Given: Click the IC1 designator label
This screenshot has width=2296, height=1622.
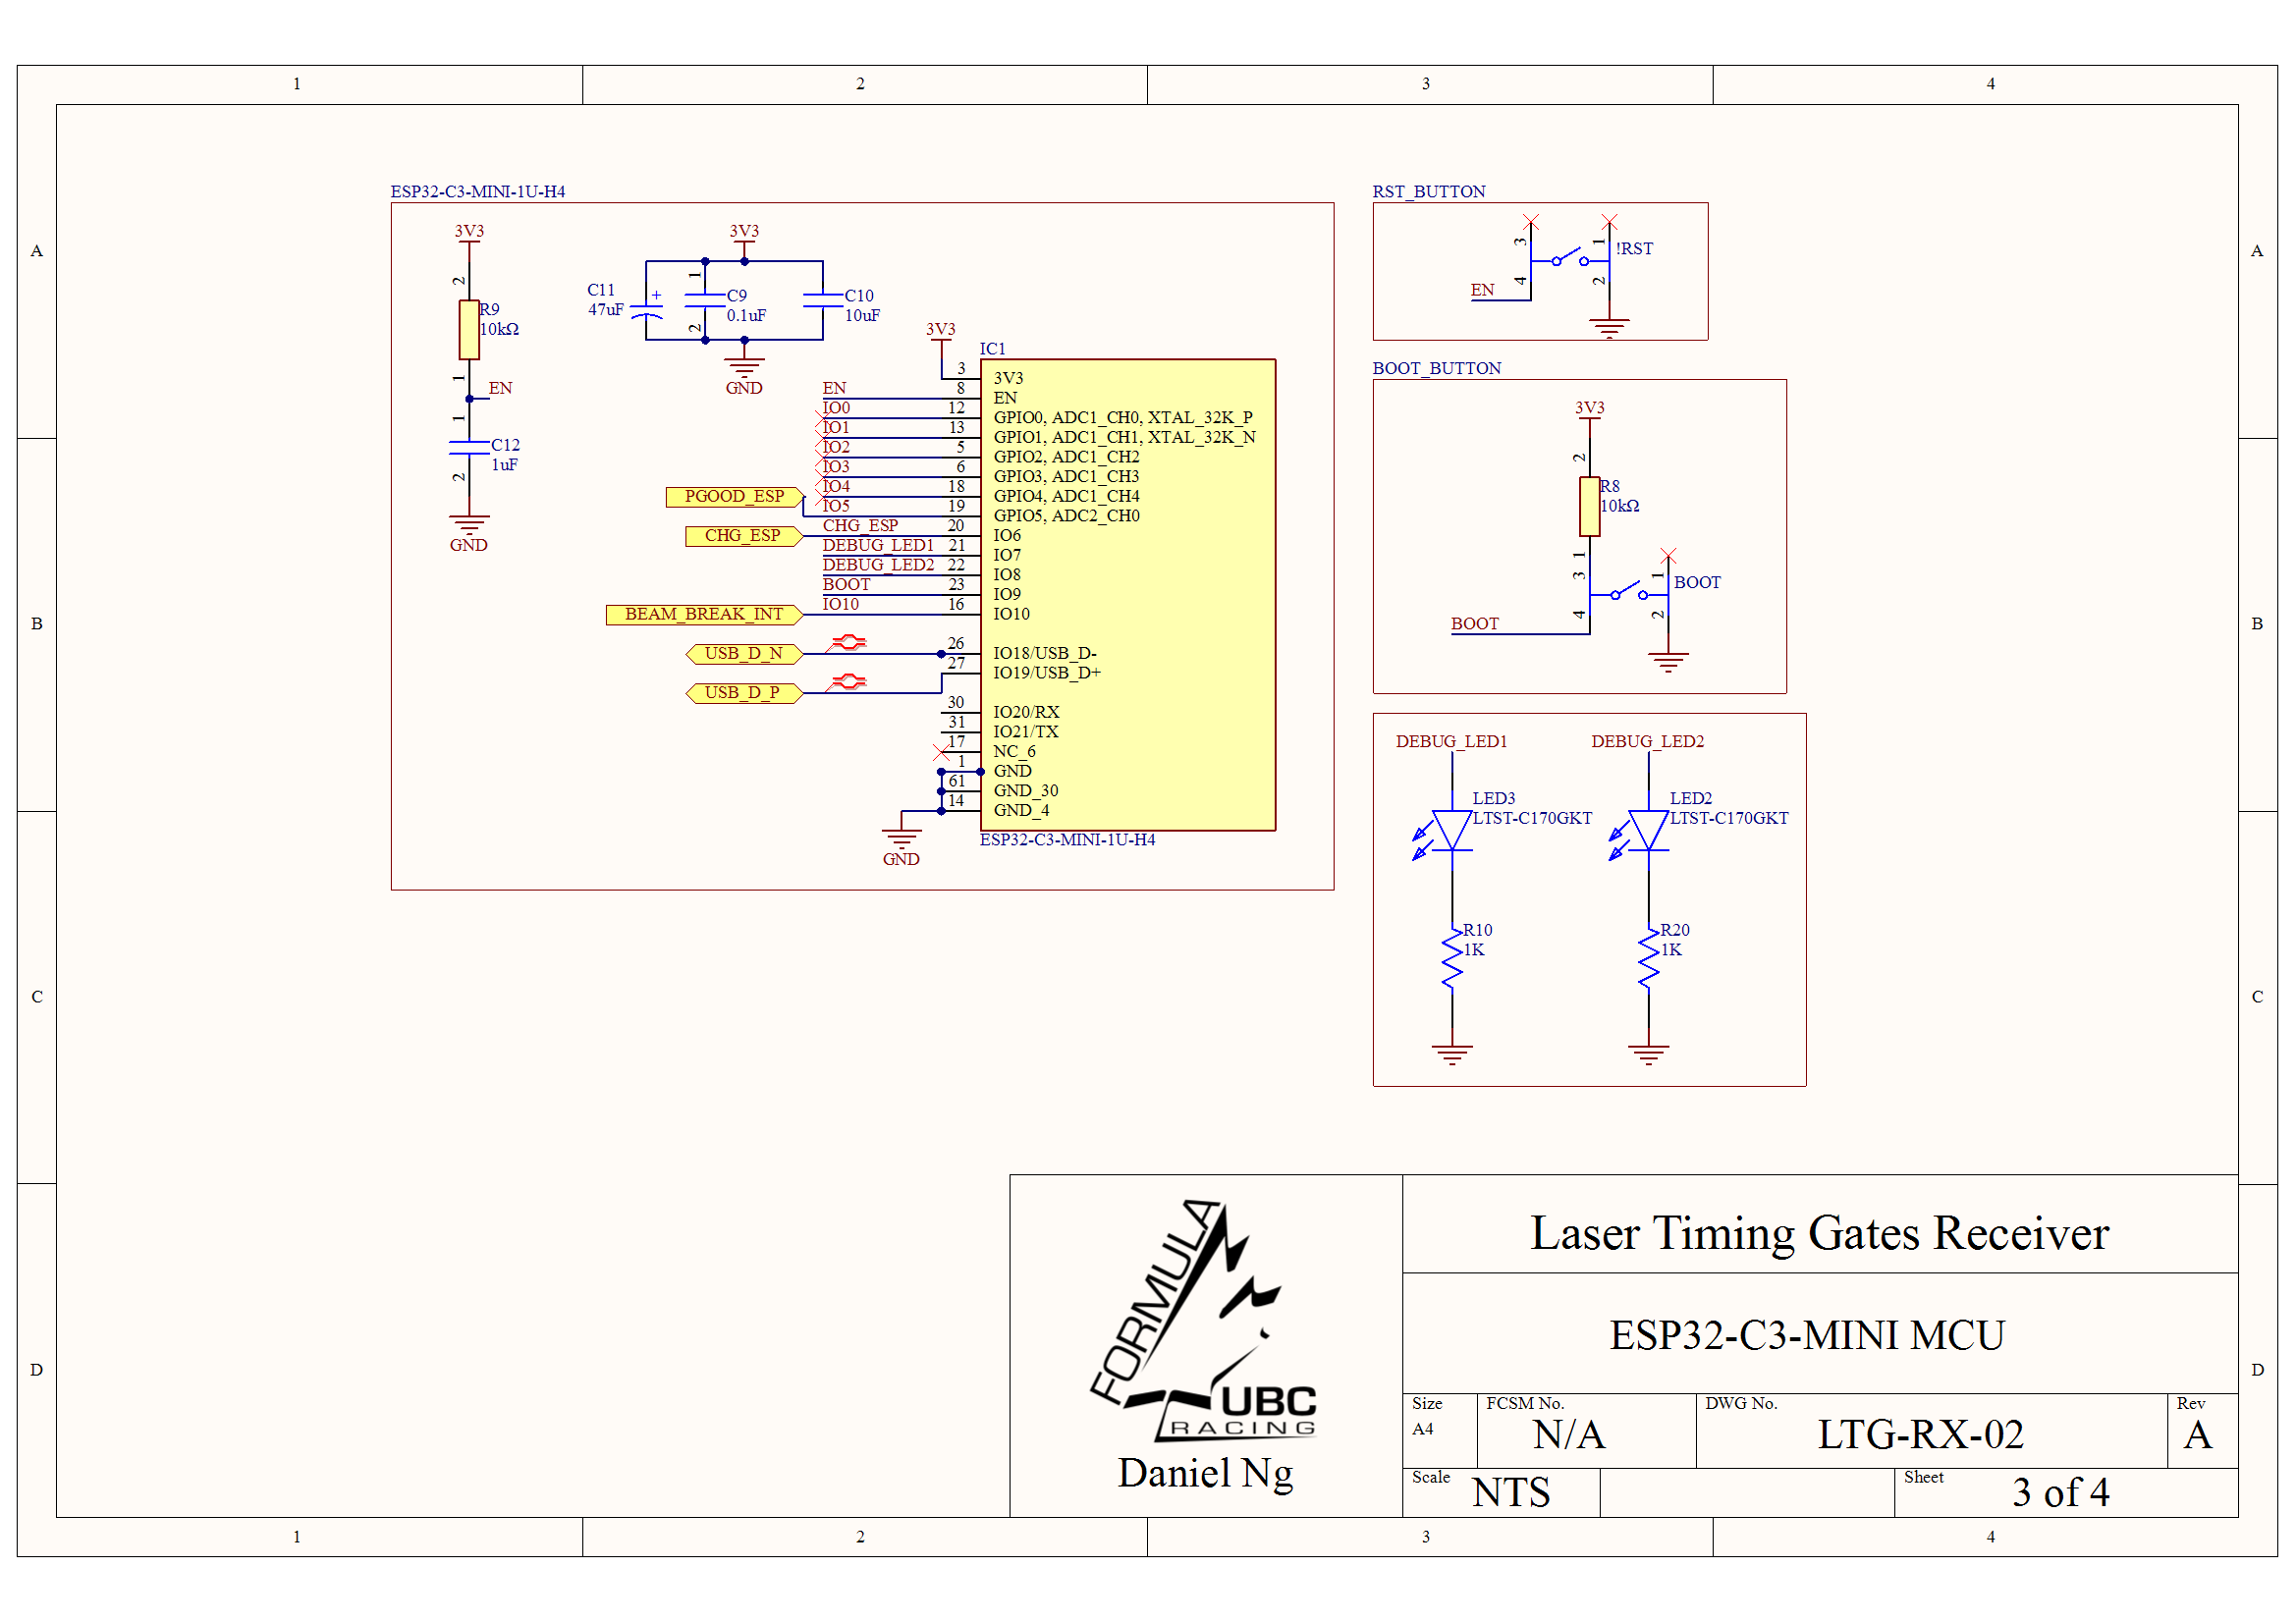Looking at the screenshot, I should click(993, 349).
